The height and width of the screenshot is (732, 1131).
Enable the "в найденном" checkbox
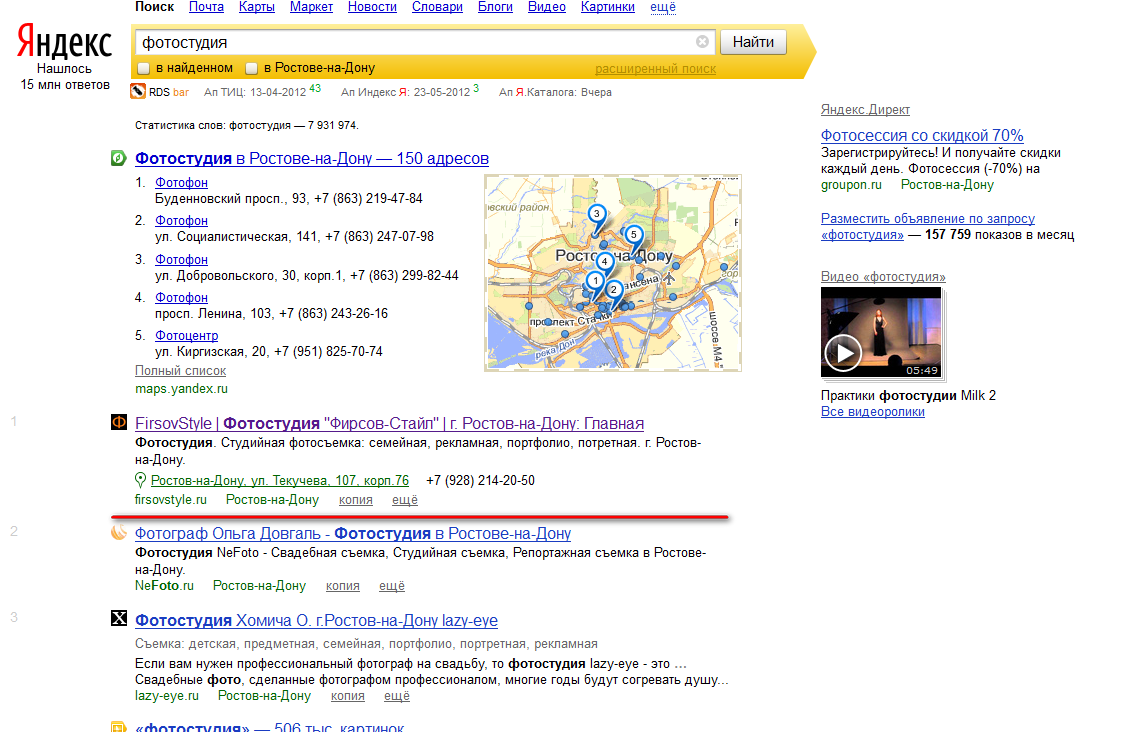click(144, 69)
